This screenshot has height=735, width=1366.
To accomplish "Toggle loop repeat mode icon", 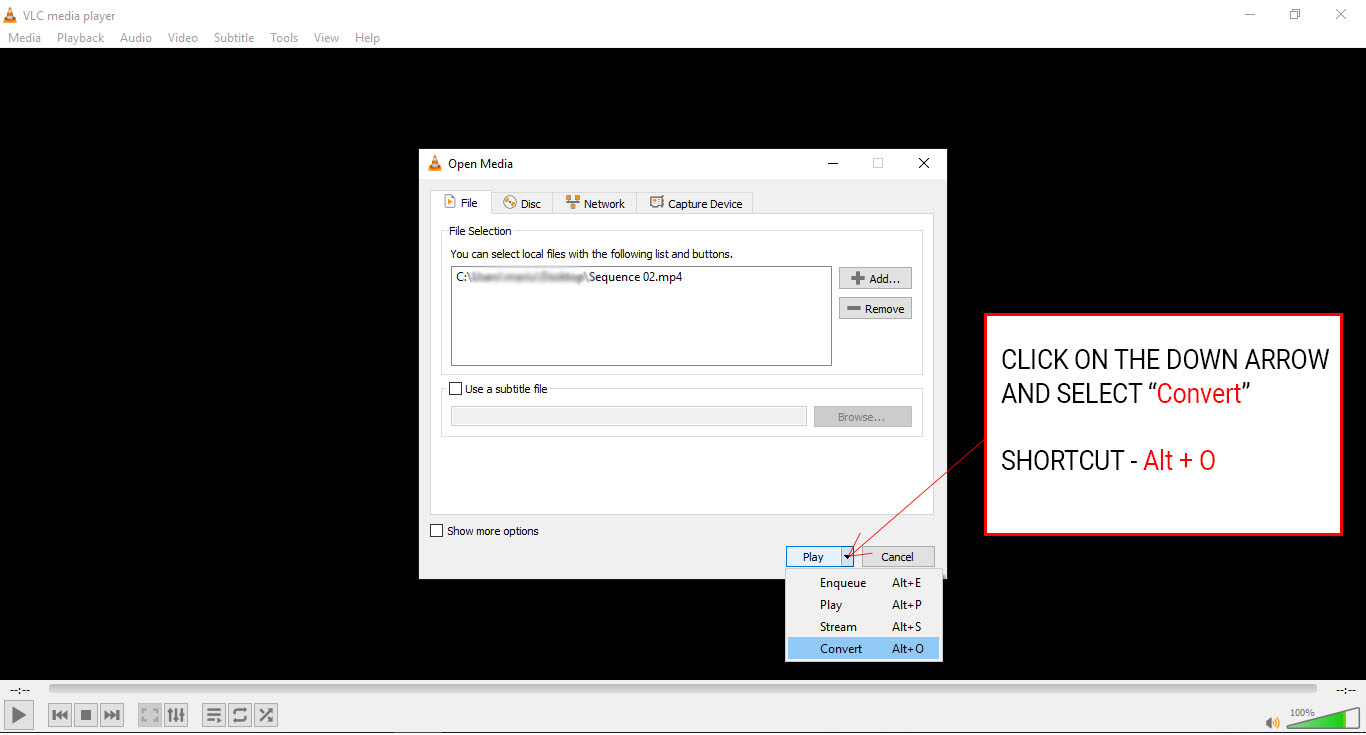I will coord(240,715).
